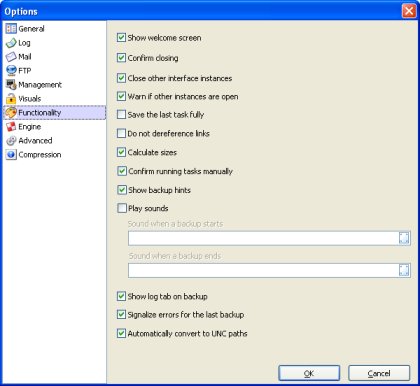The width and height of the screenshot is (420, 386).
Task: Enable Save the last task fully
Action: (x=121, y=115)
